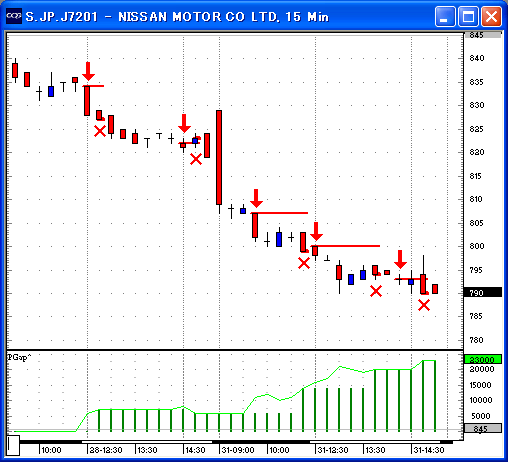This screenshot has height=462, width=508.
Task: Click price scale label 795
Action: click(x=477, y=270)
